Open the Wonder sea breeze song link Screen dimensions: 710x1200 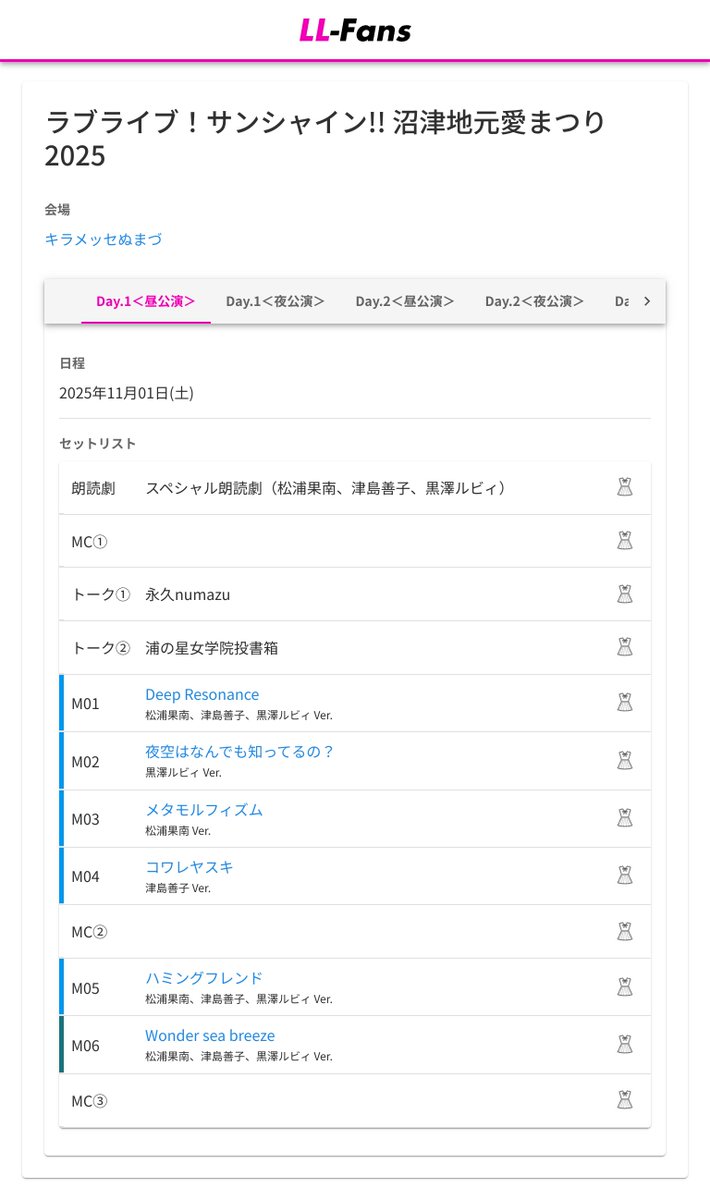210,1036
